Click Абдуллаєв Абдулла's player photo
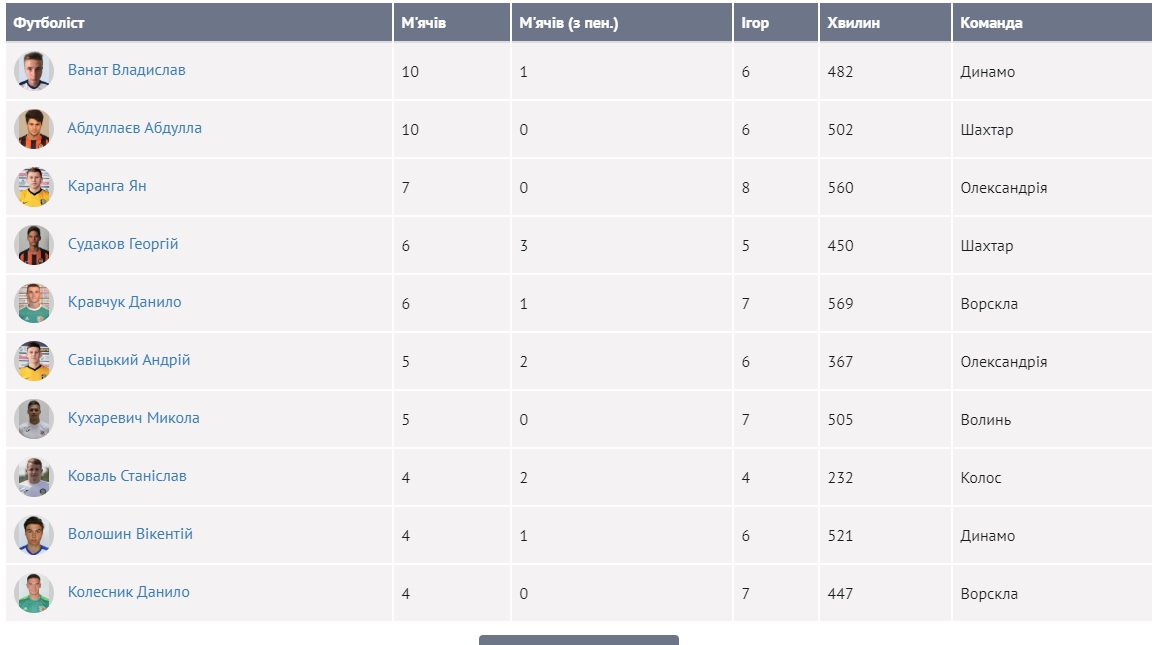The width and height of the screenshot is (1161, 645). point(34,129)
